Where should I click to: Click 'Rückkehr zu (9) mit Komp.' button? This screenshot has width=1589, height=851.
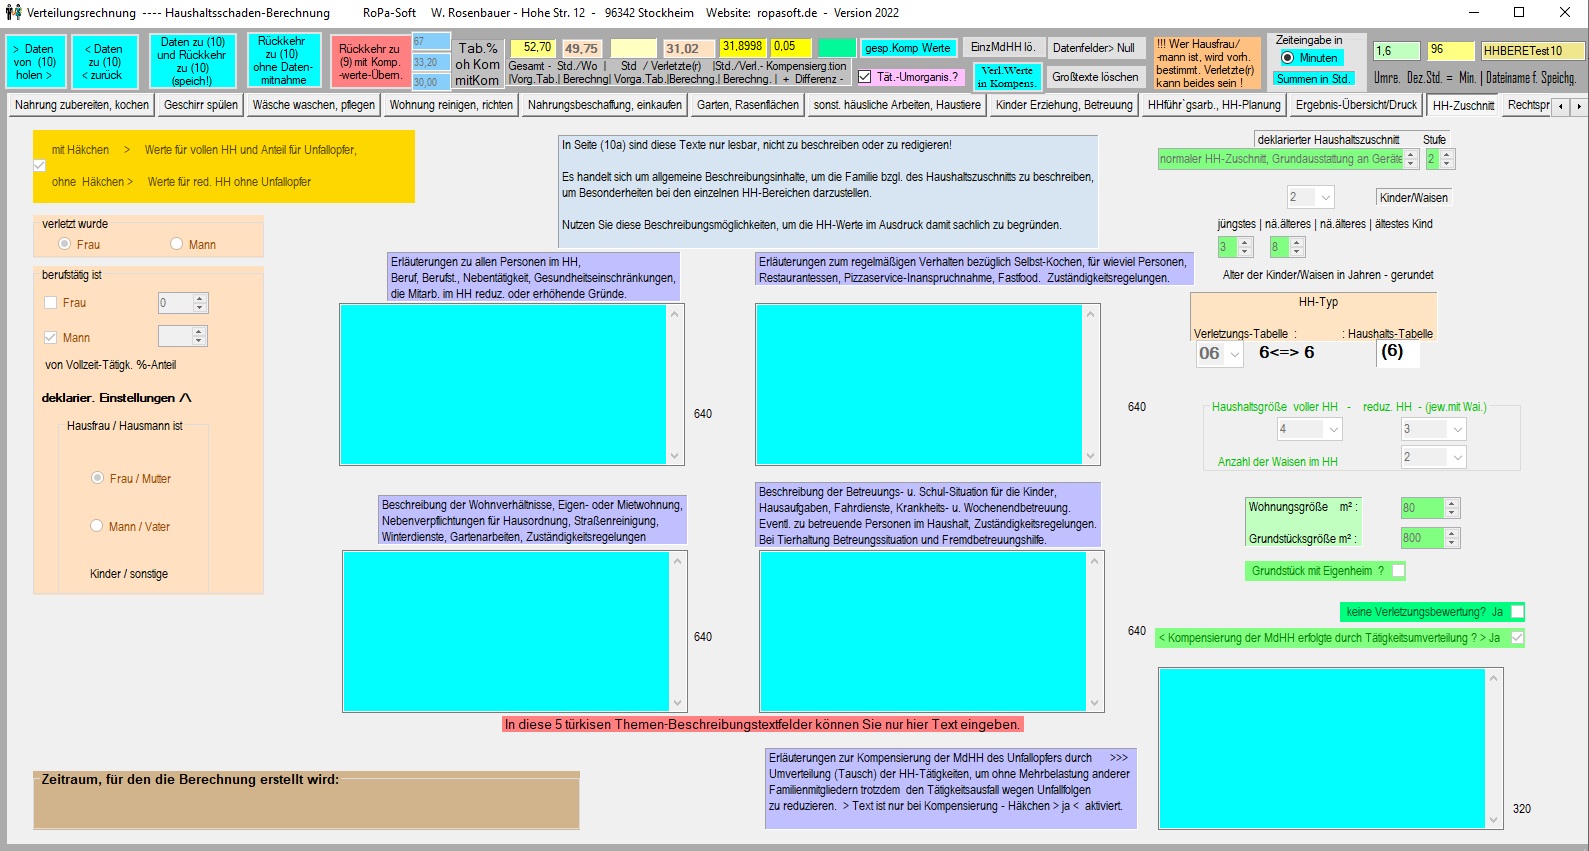(369, 62)
